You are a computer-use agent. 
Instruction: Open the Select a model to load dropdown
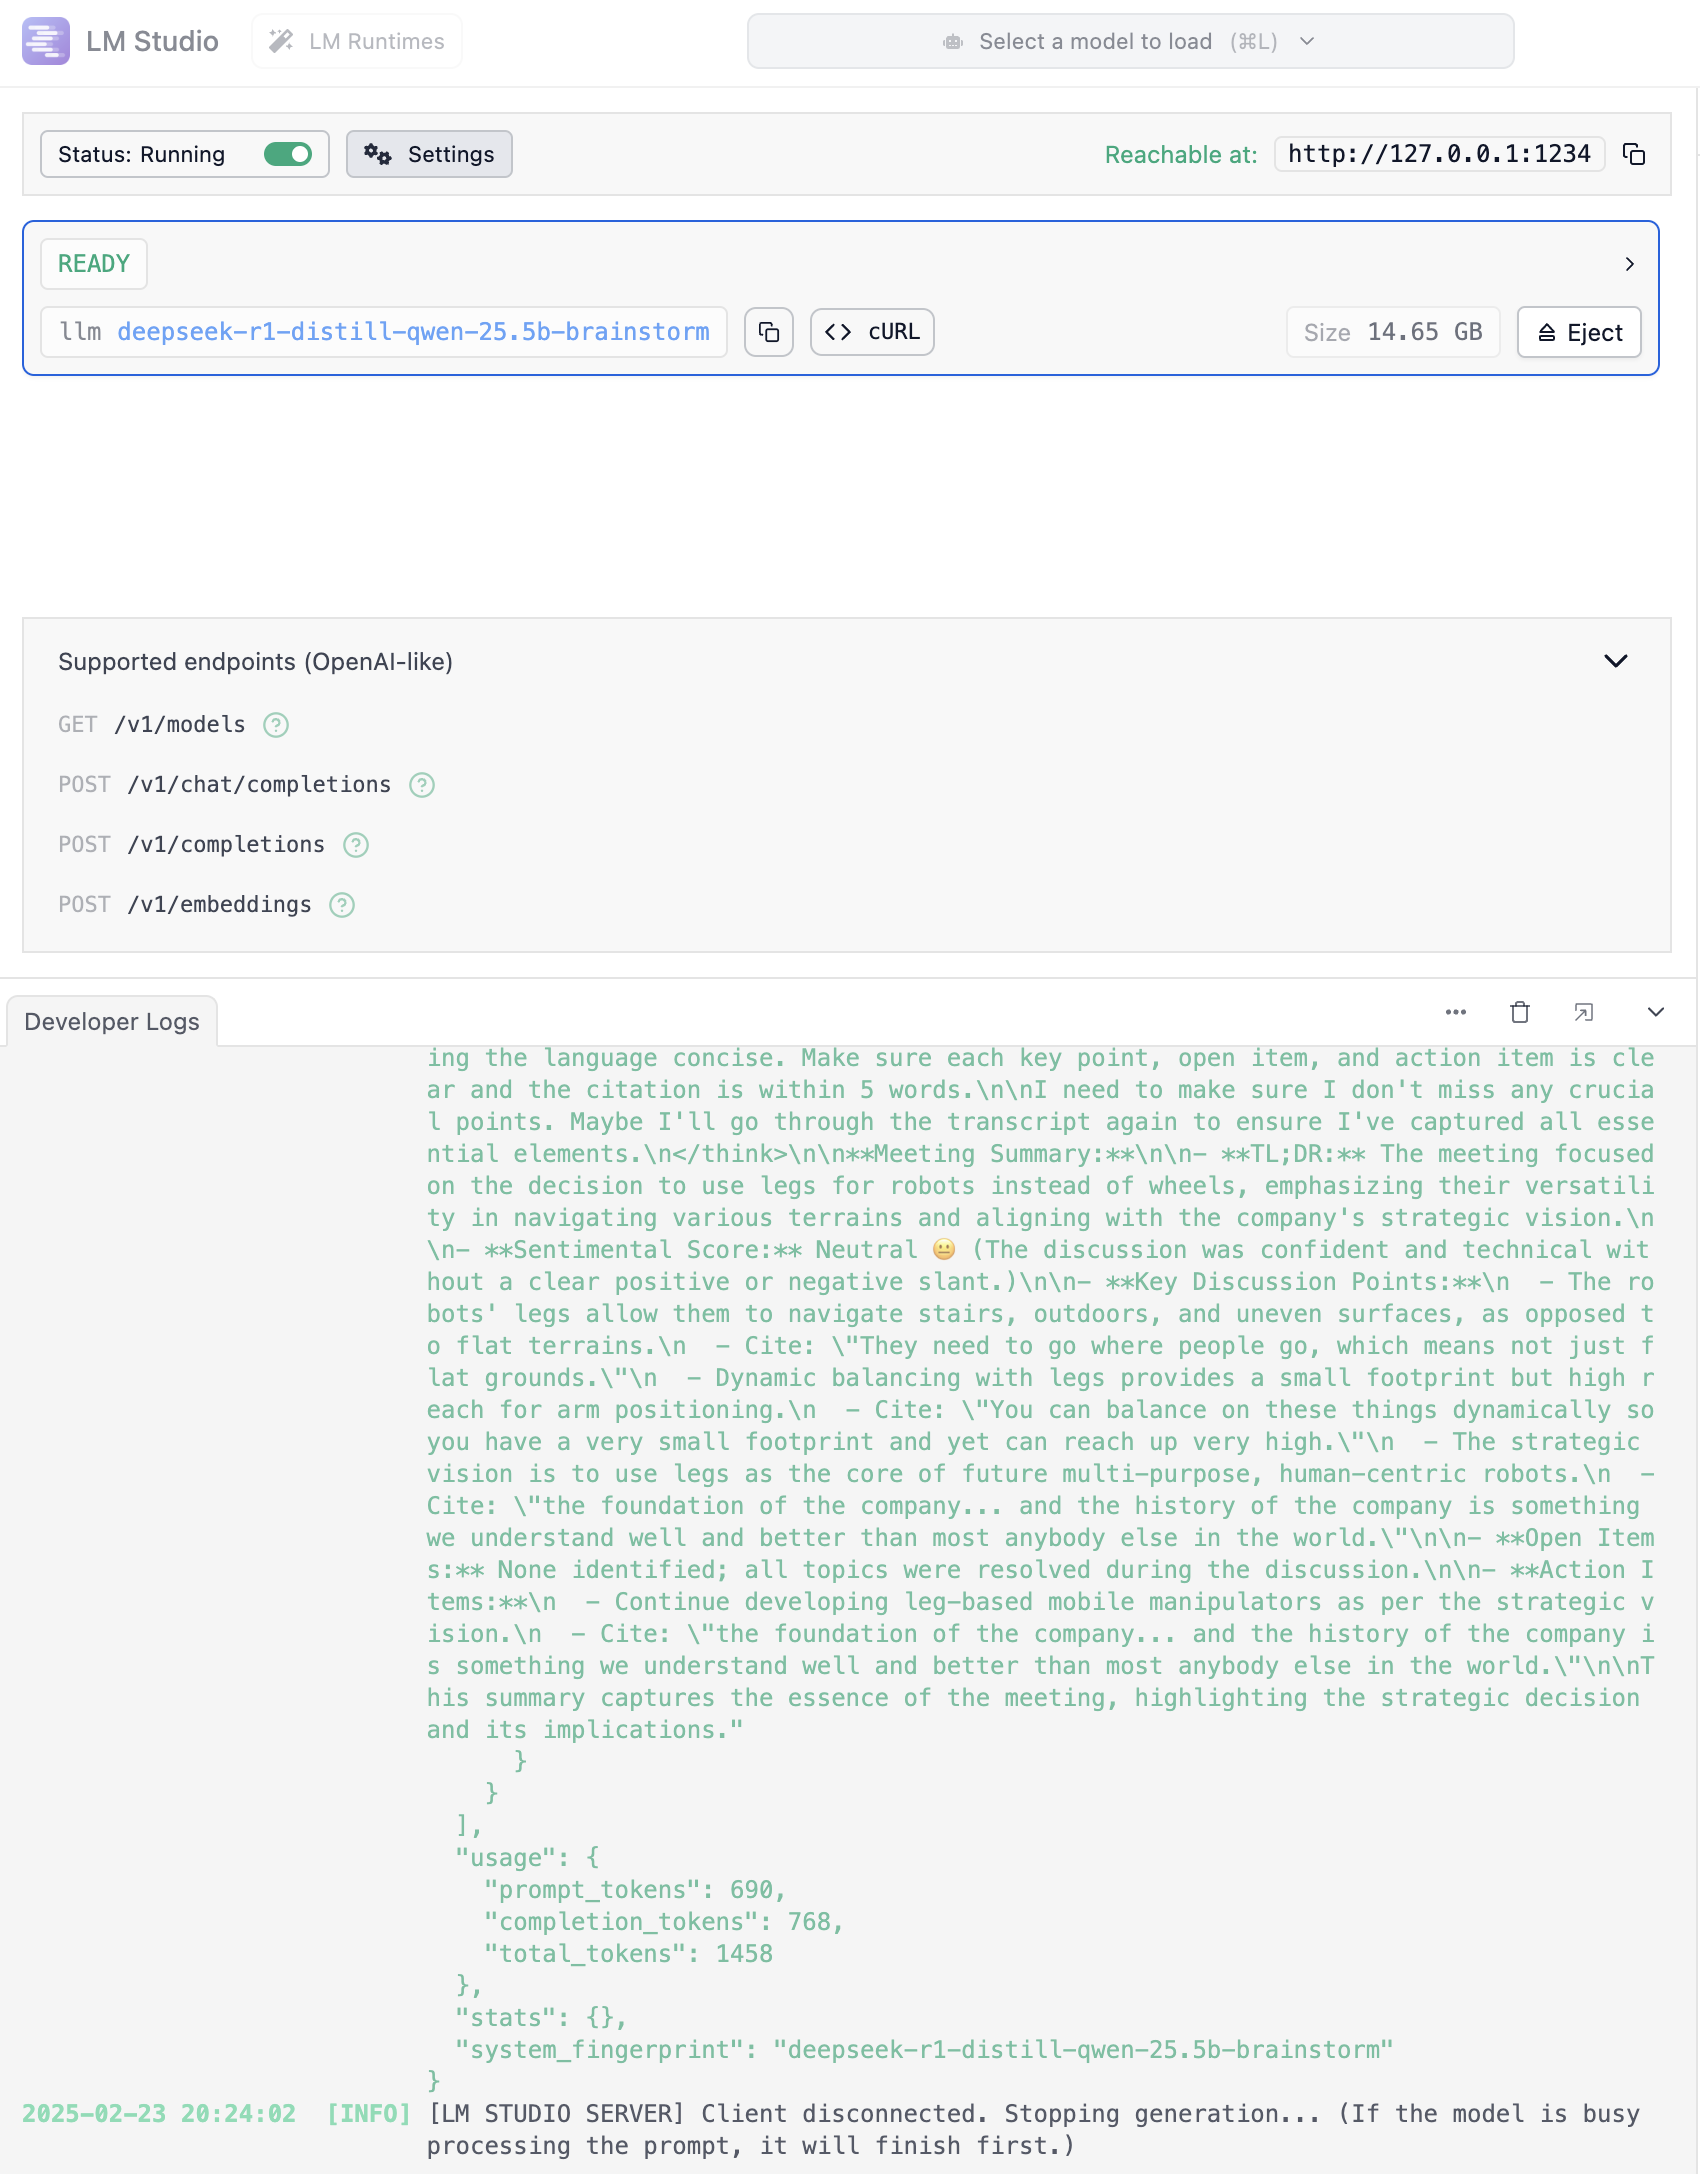pyautogui.click(x=1130, y=41)
